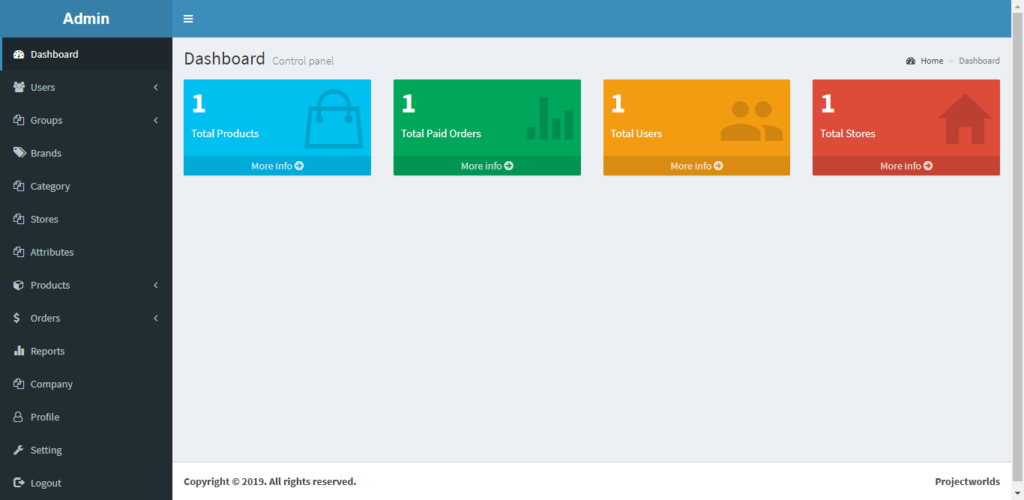Click the wrench icon beside Setting
The image size is (1024, 500).
coord(19,450)
